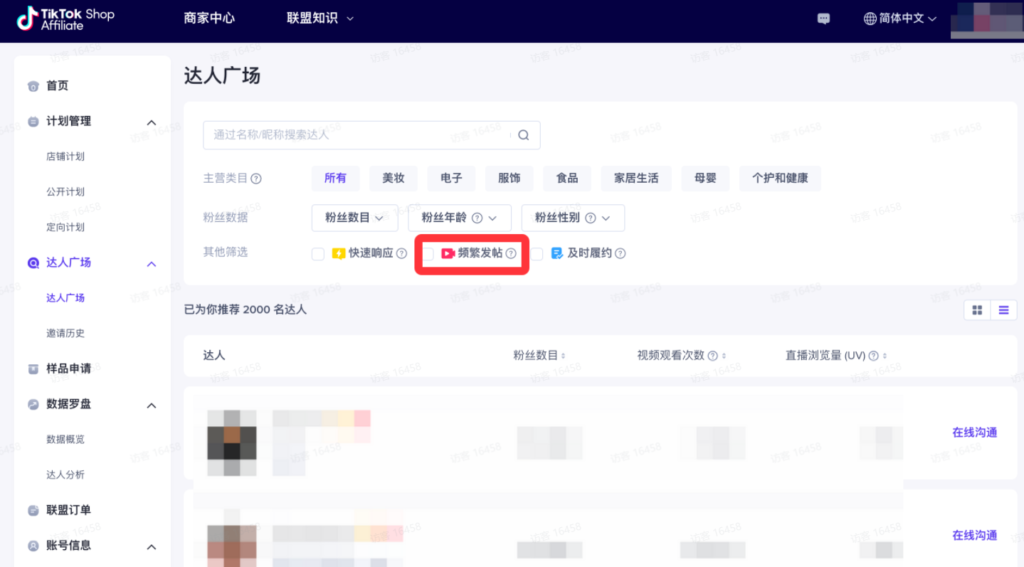Viewport: 1024px width, 567px height.
Task: Click the 达人广场 sidebar section icon
Action: [x=33, y=263]
